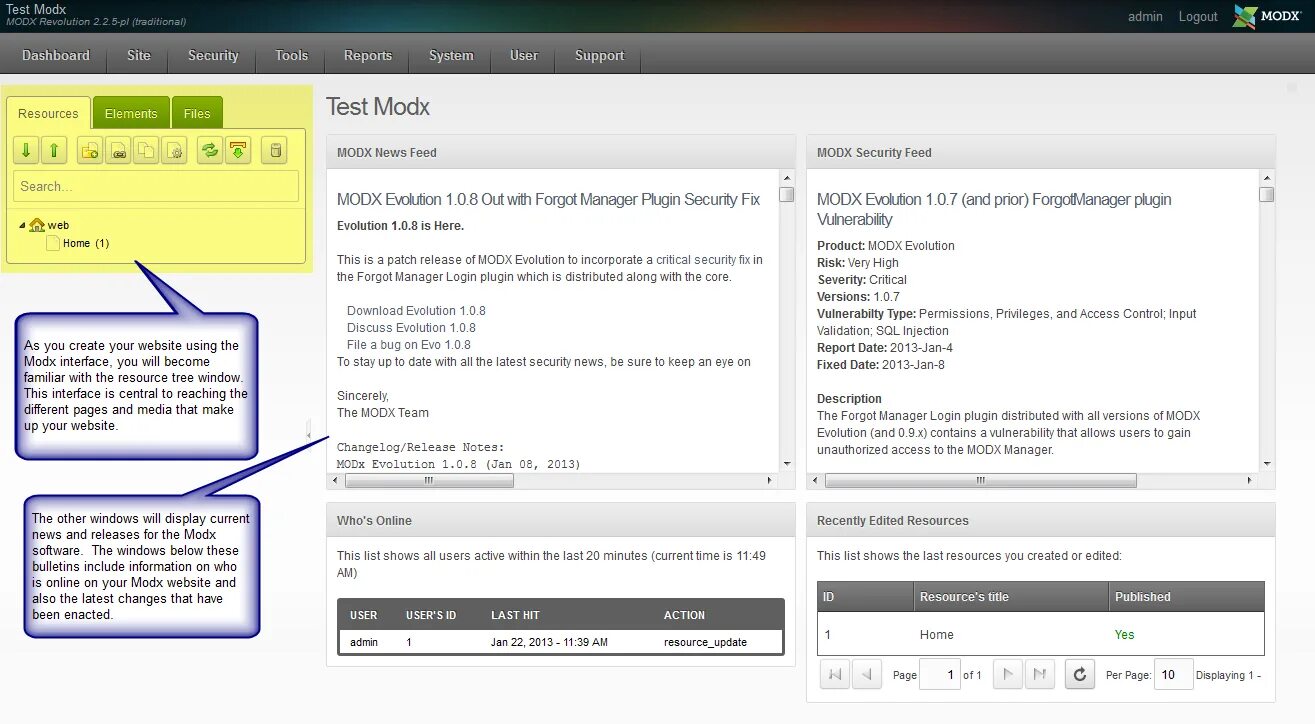Open the User menu
This screenshot has width=1315, height=724.
tap(523, 55)
